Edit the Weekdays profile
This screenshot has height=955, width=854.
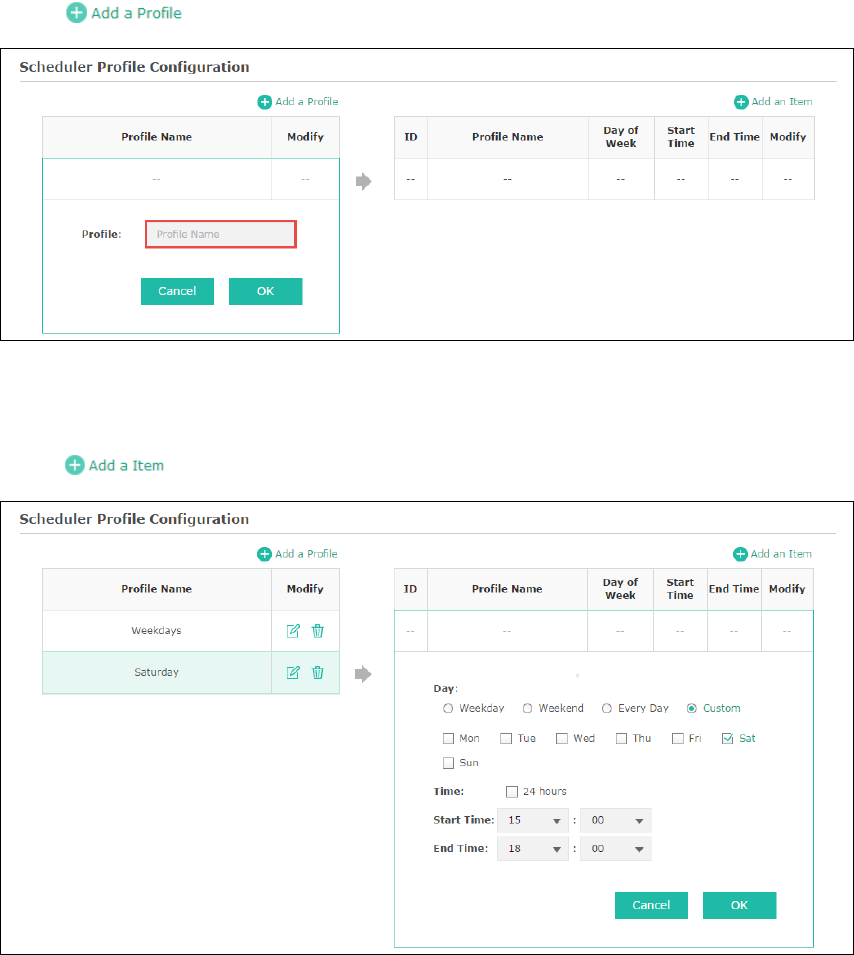pos(293,631)
